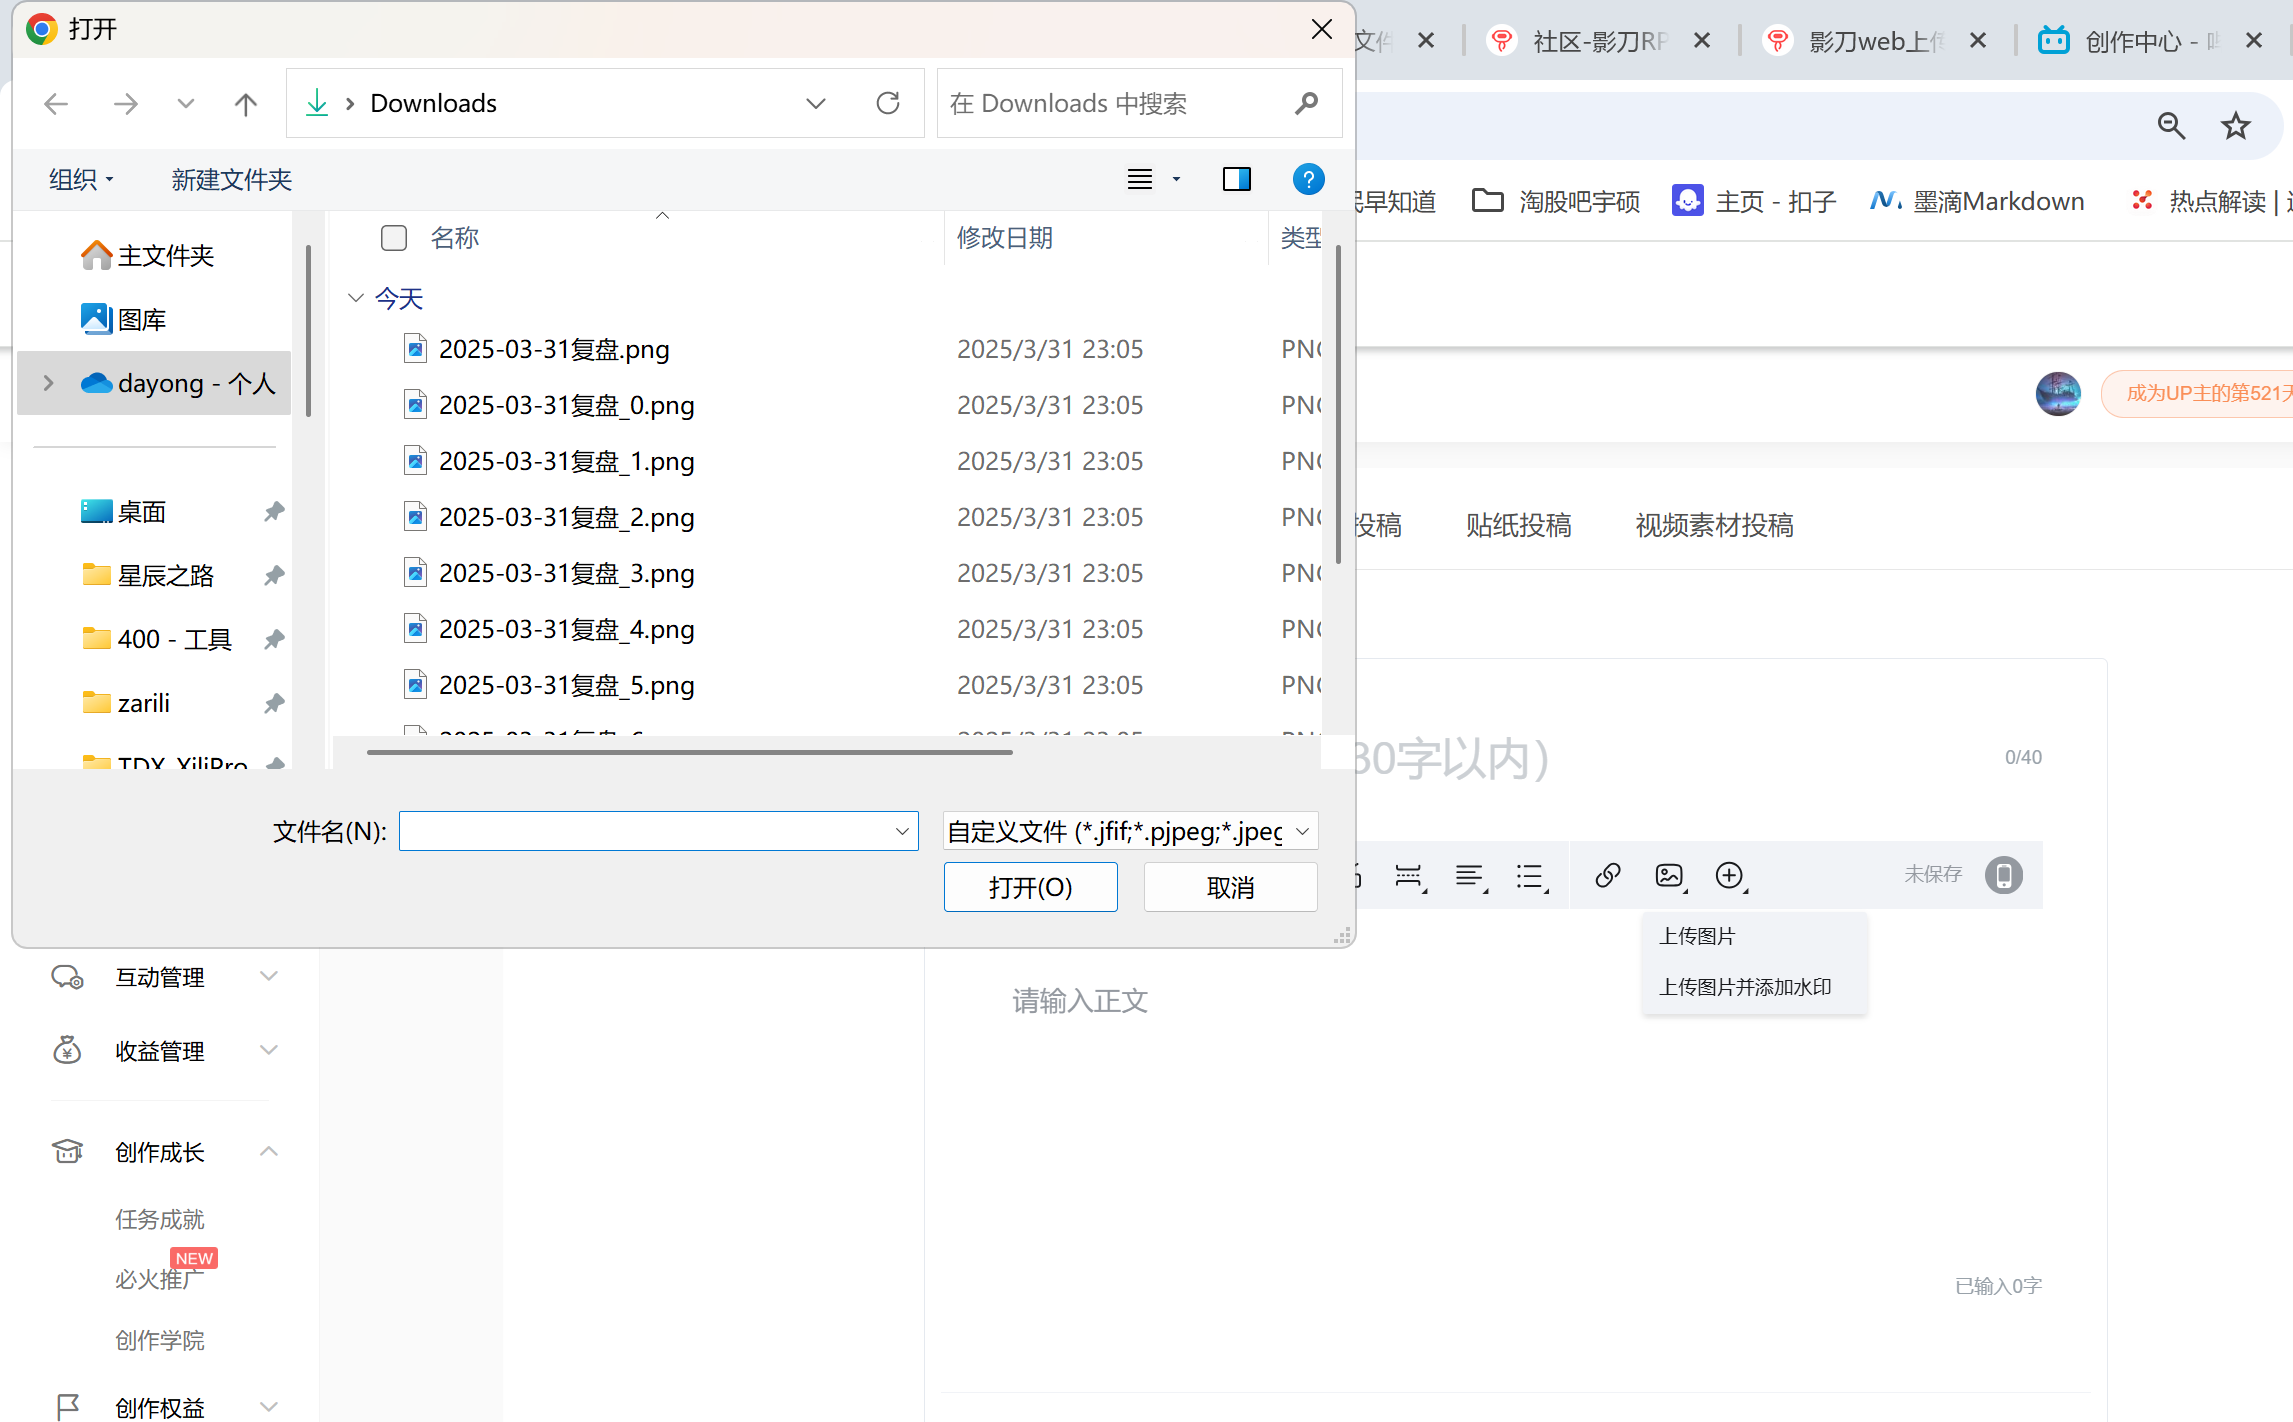
Task: Open the 组织 menu
Action: pyautogui.click(x=81, y=179)
